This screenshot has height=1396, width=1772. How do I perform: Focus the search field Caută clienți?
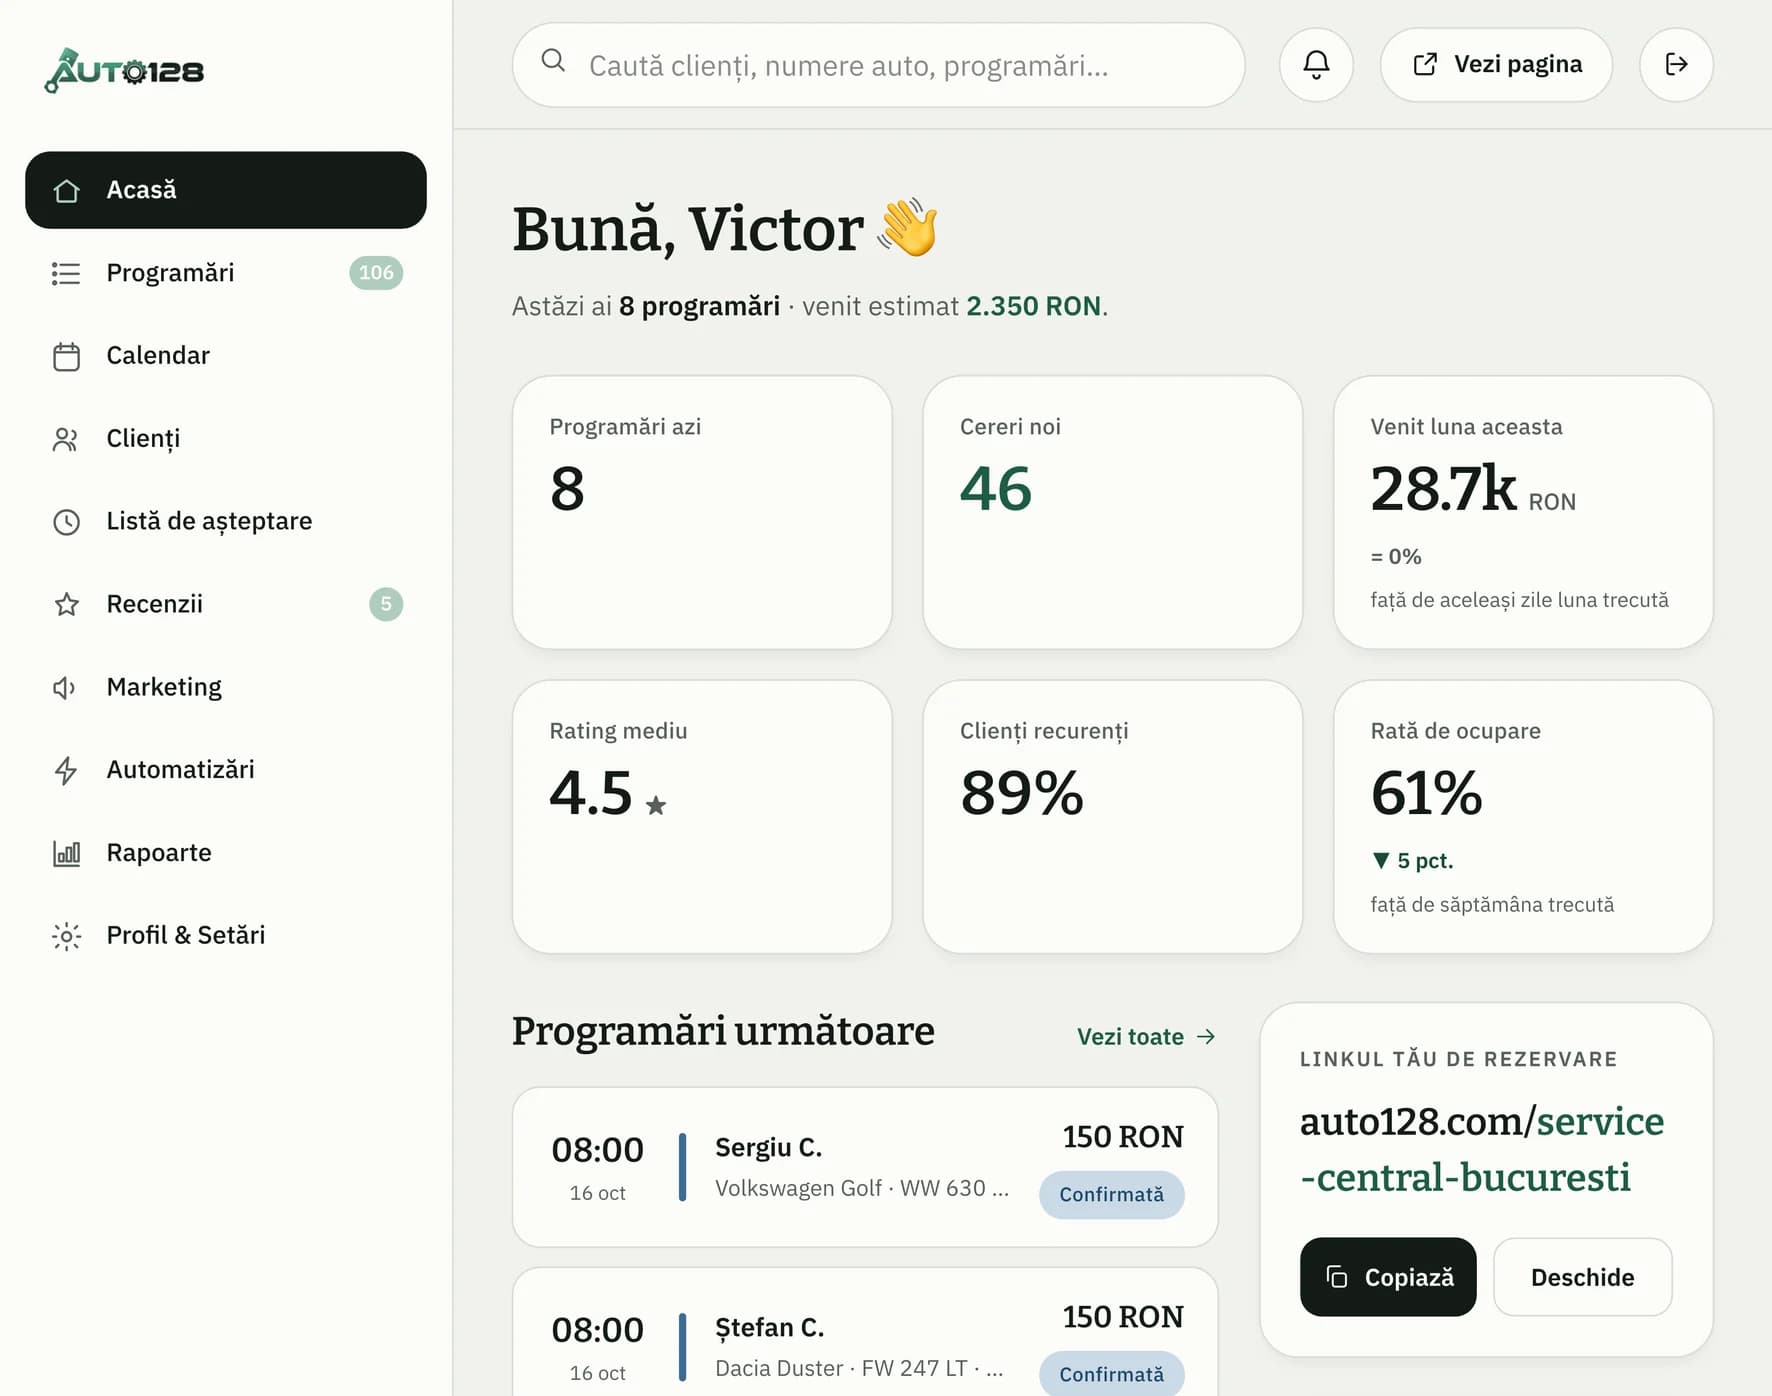click(878, 65)
